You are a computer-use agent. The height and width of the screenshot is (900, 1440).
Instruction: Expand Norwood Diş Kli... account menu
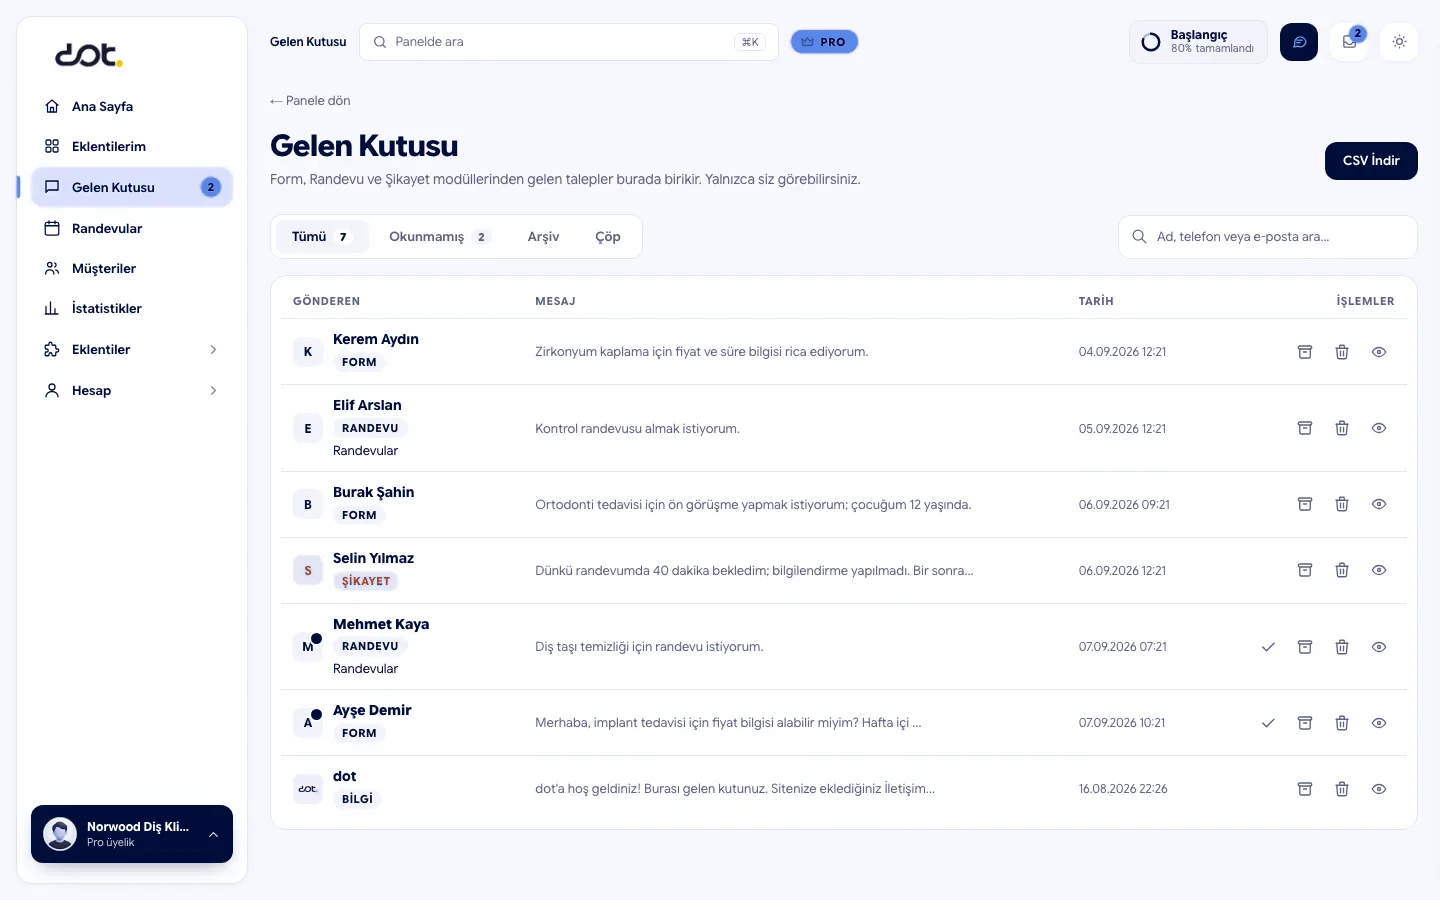[132, 834]
